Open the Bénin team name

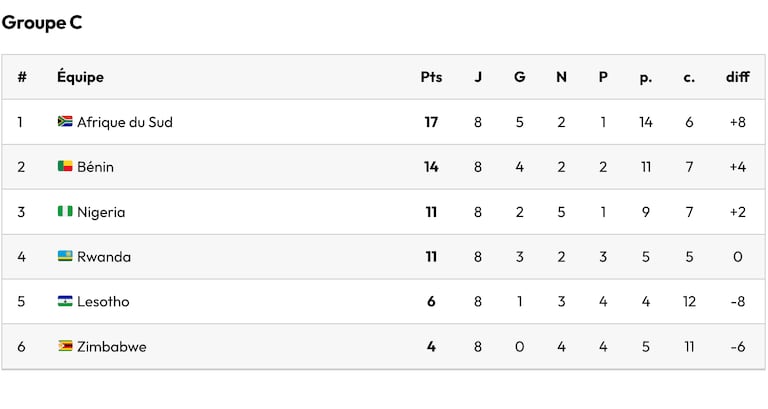point(96,167)
